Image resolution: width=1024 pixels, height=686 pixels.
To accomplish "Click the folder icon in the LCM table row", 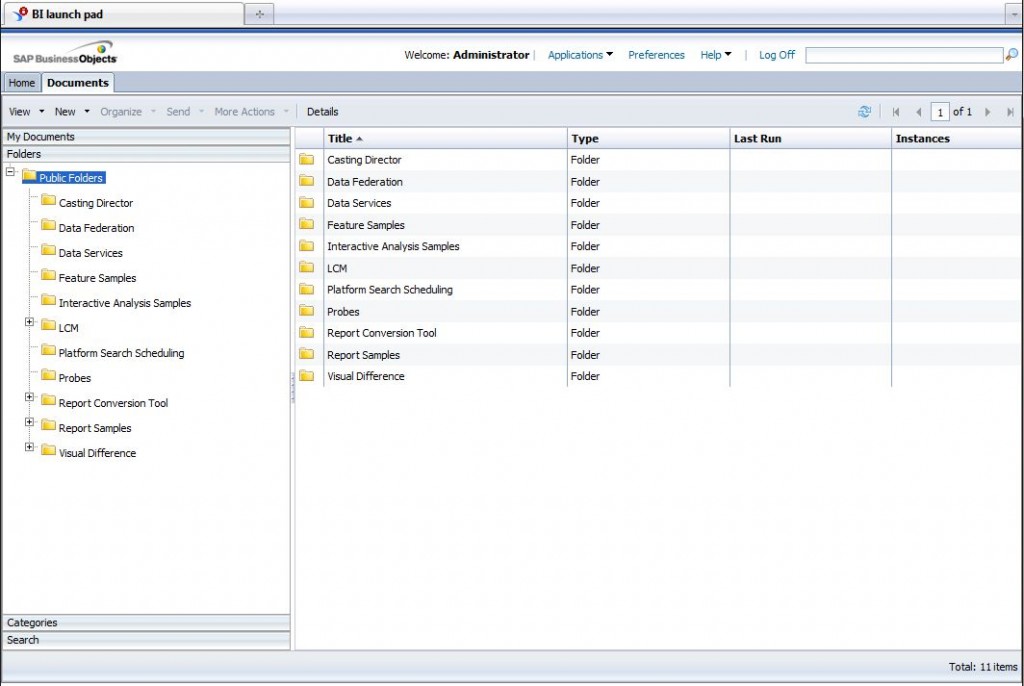I will [306, 267].
